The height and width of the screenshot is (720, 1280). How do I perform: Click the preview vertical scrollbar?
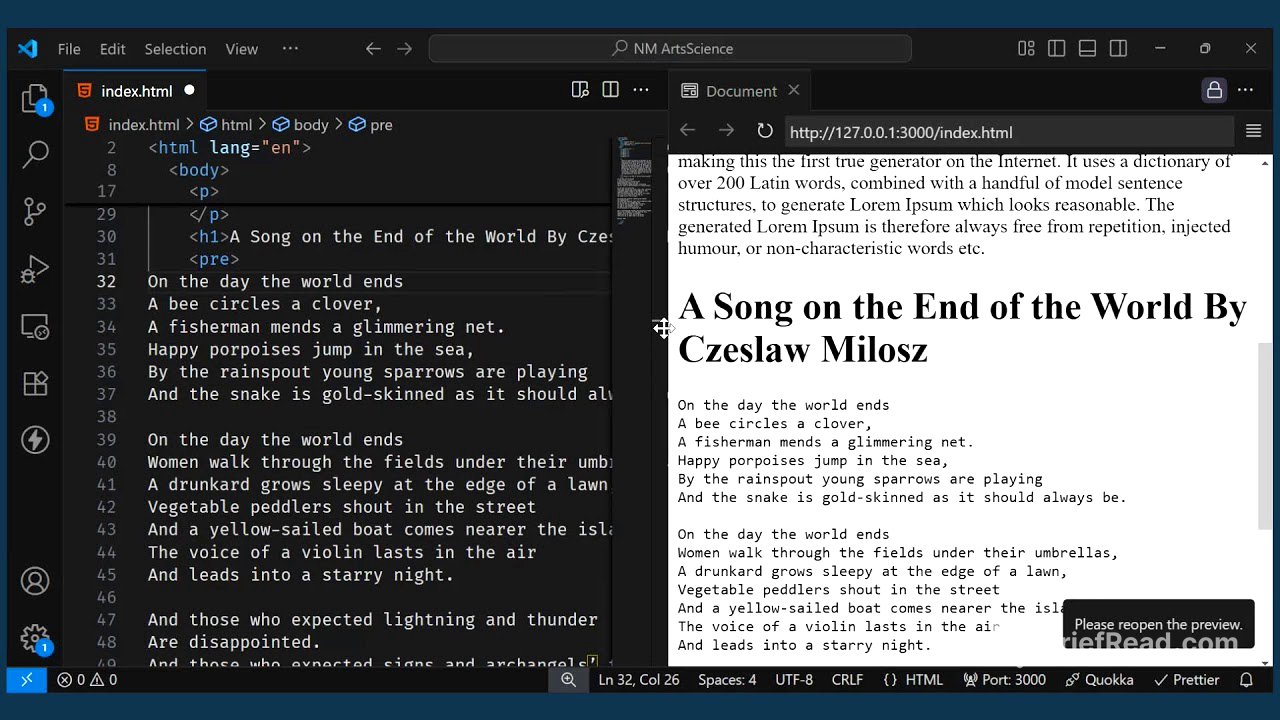[1265, 435]
